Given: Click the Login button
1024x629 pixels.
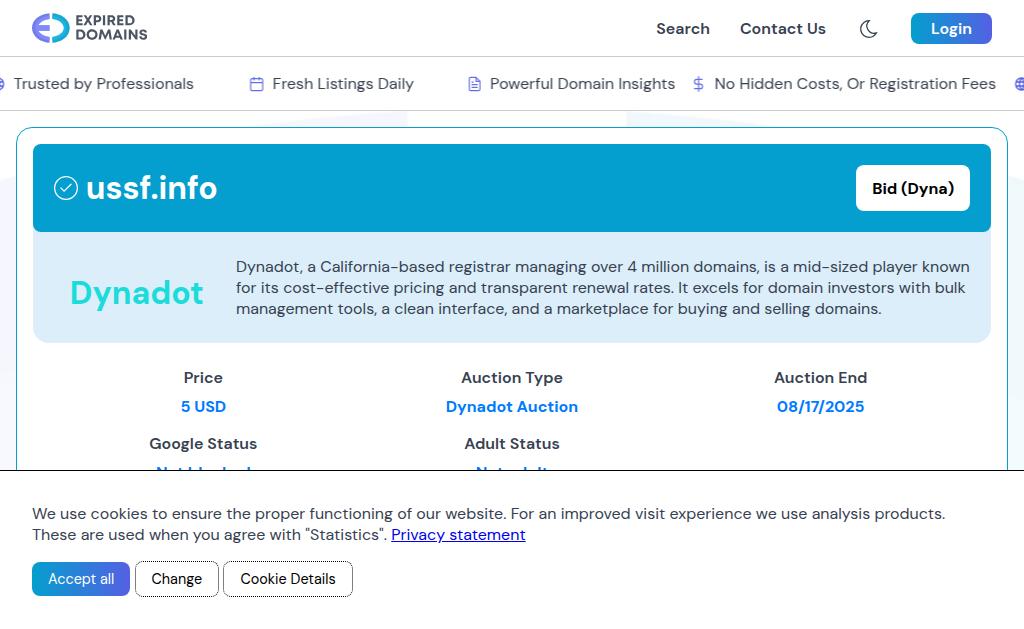Looking at the screenshot, I should click(x=951, y=29).
